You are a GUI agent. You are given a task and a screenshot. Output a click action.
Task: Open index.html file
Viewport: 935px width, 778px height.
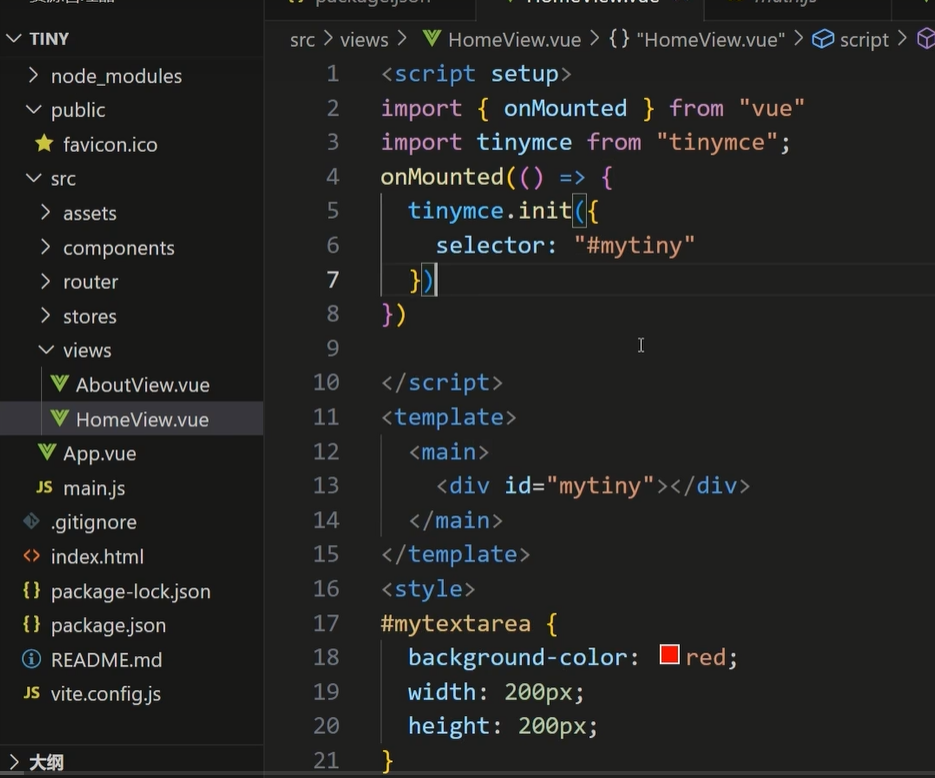pyautogui.click(x=97, y=556)
